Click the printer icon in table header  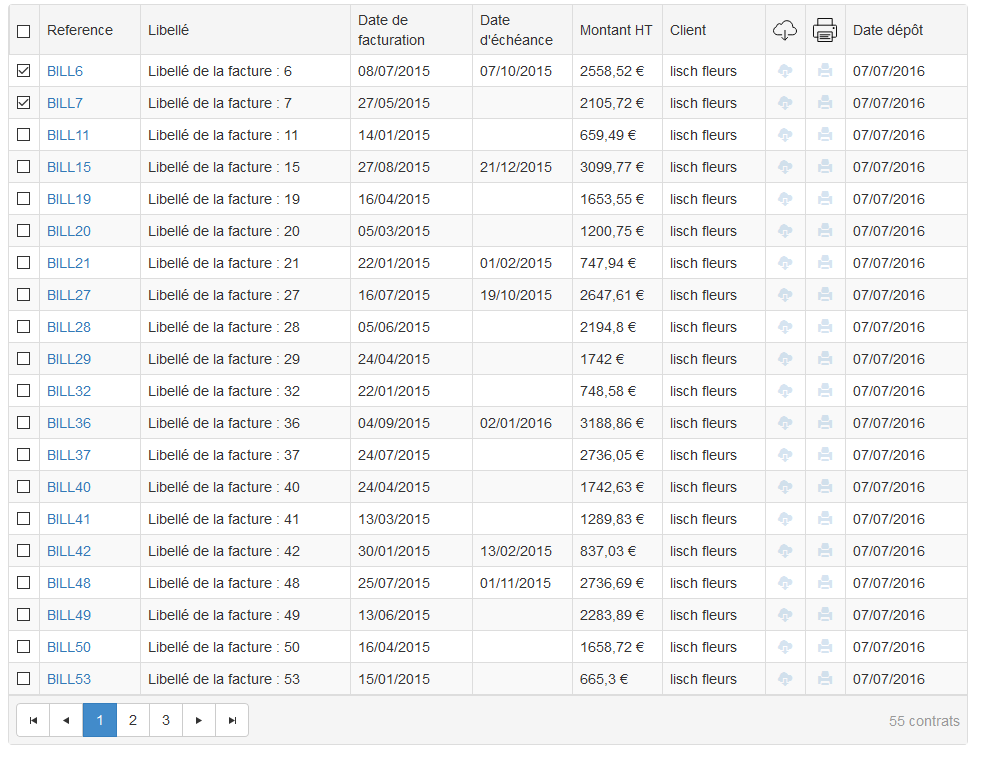click(825, 30)
